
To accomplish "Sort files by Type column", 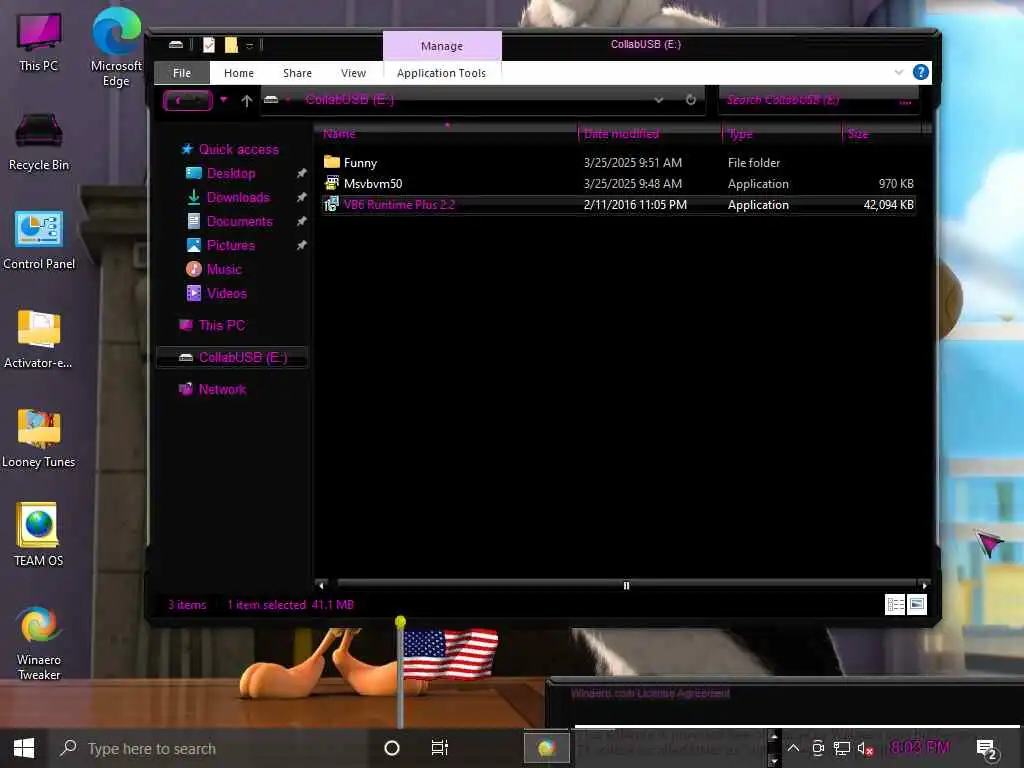I will coord(782,133).
